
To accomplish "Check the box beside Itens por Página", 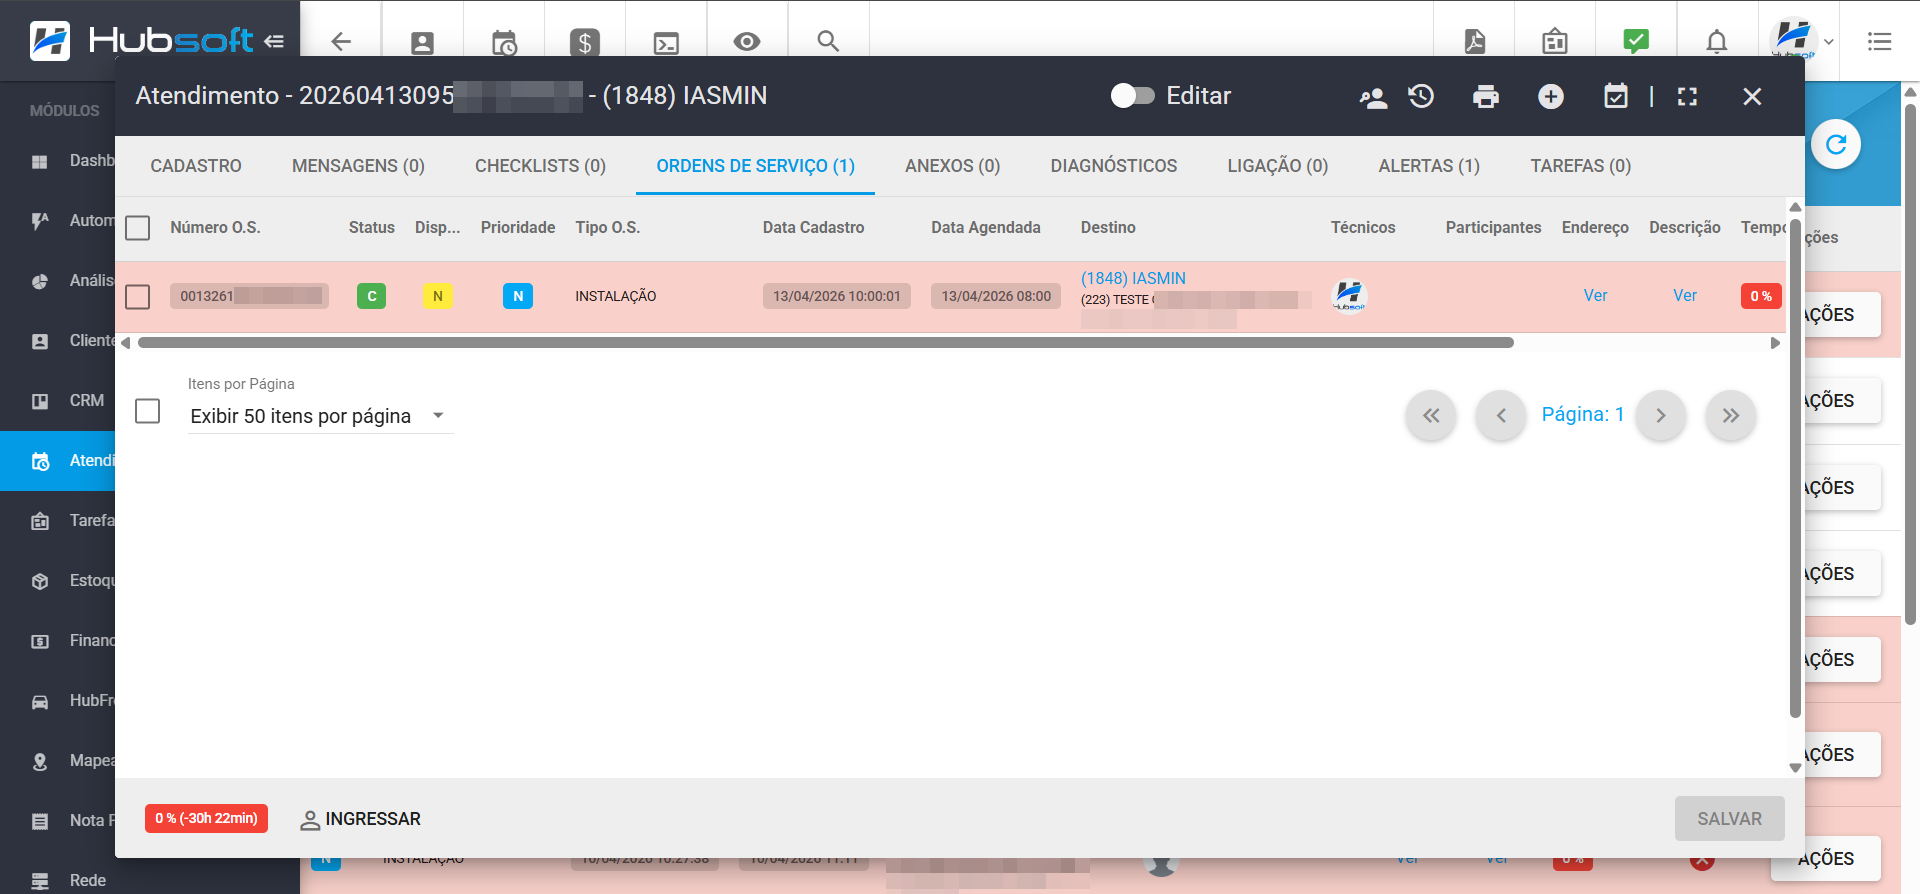I will pos(147,411).
